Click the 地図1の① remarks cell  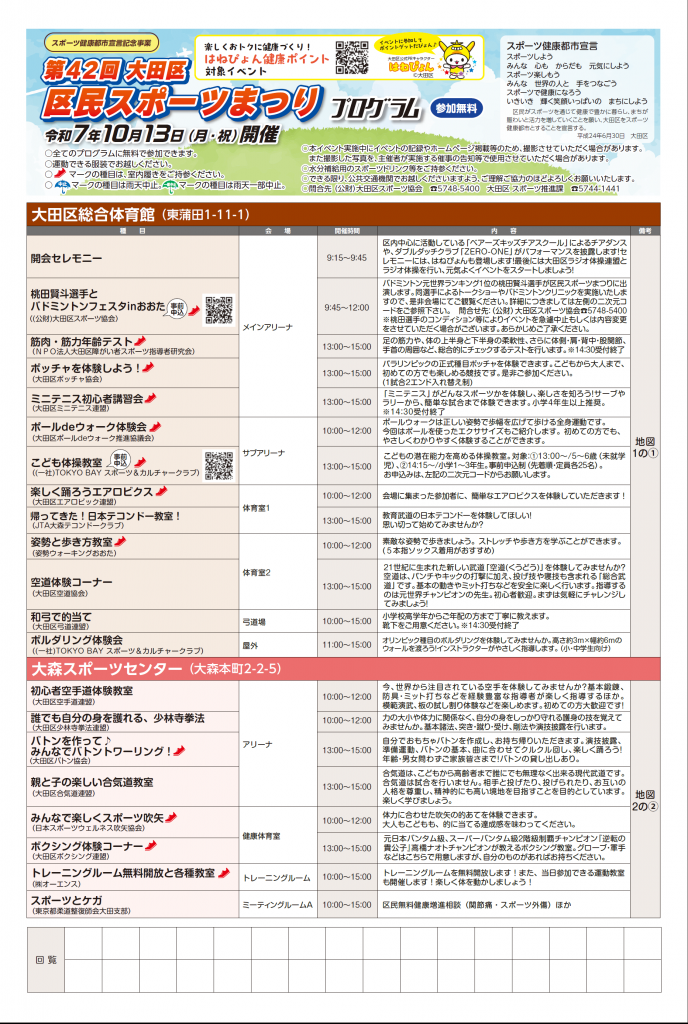[644, 447]
